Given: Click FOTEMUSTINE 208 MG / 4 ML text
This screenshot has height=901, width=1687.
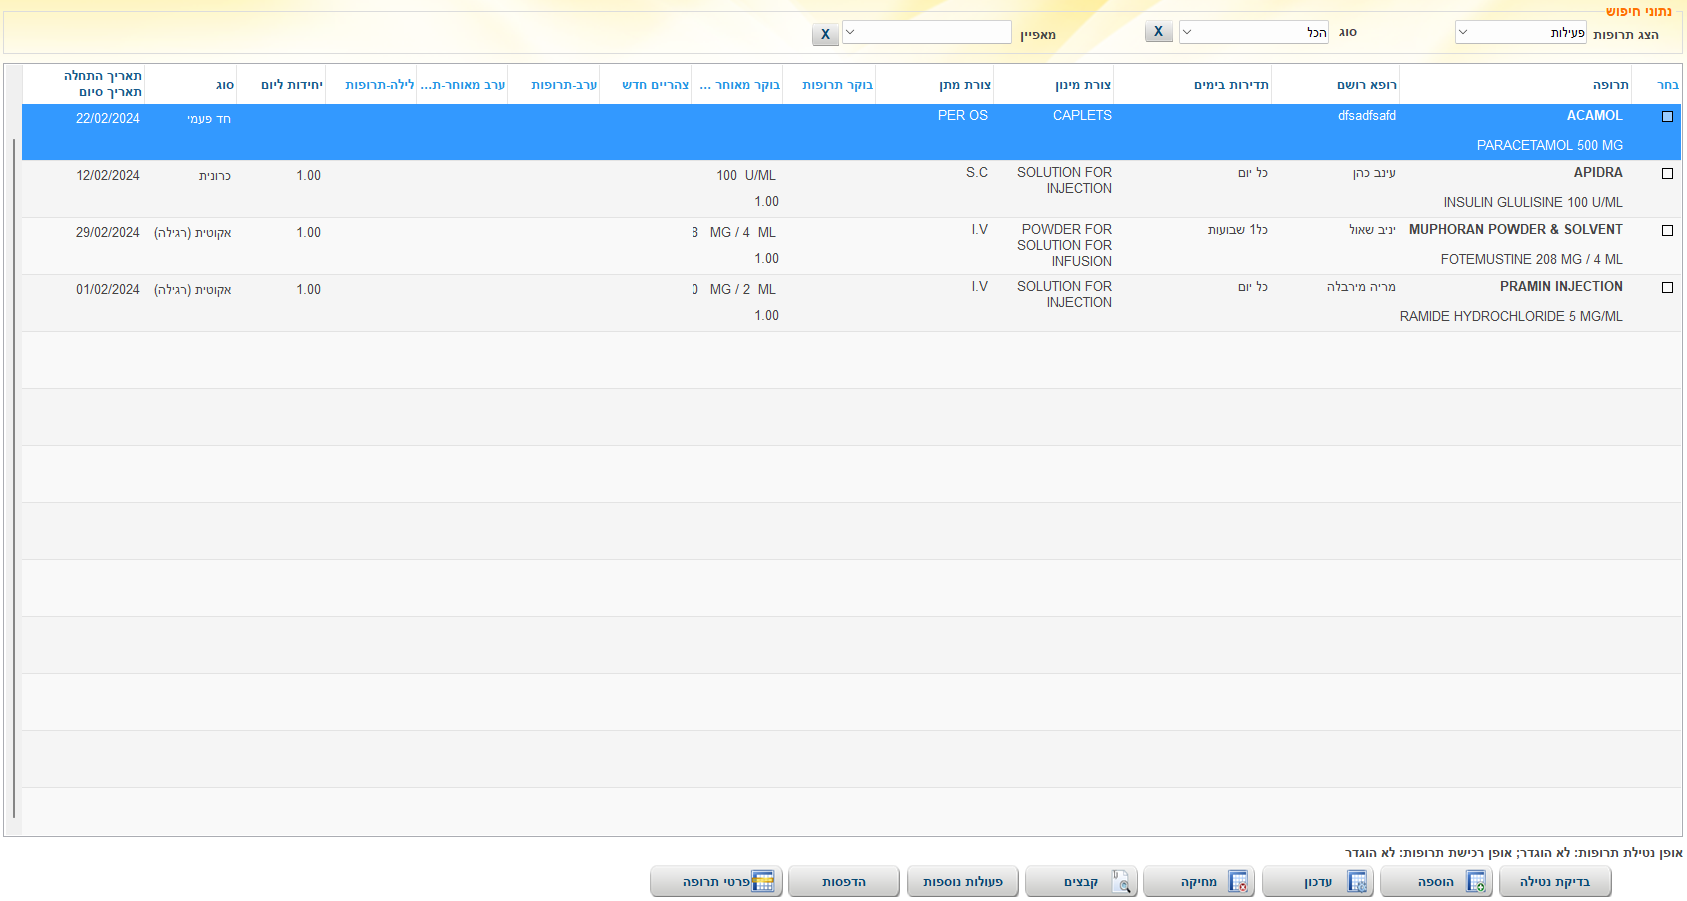Looking at the screenshot, I should point(1532,260).
